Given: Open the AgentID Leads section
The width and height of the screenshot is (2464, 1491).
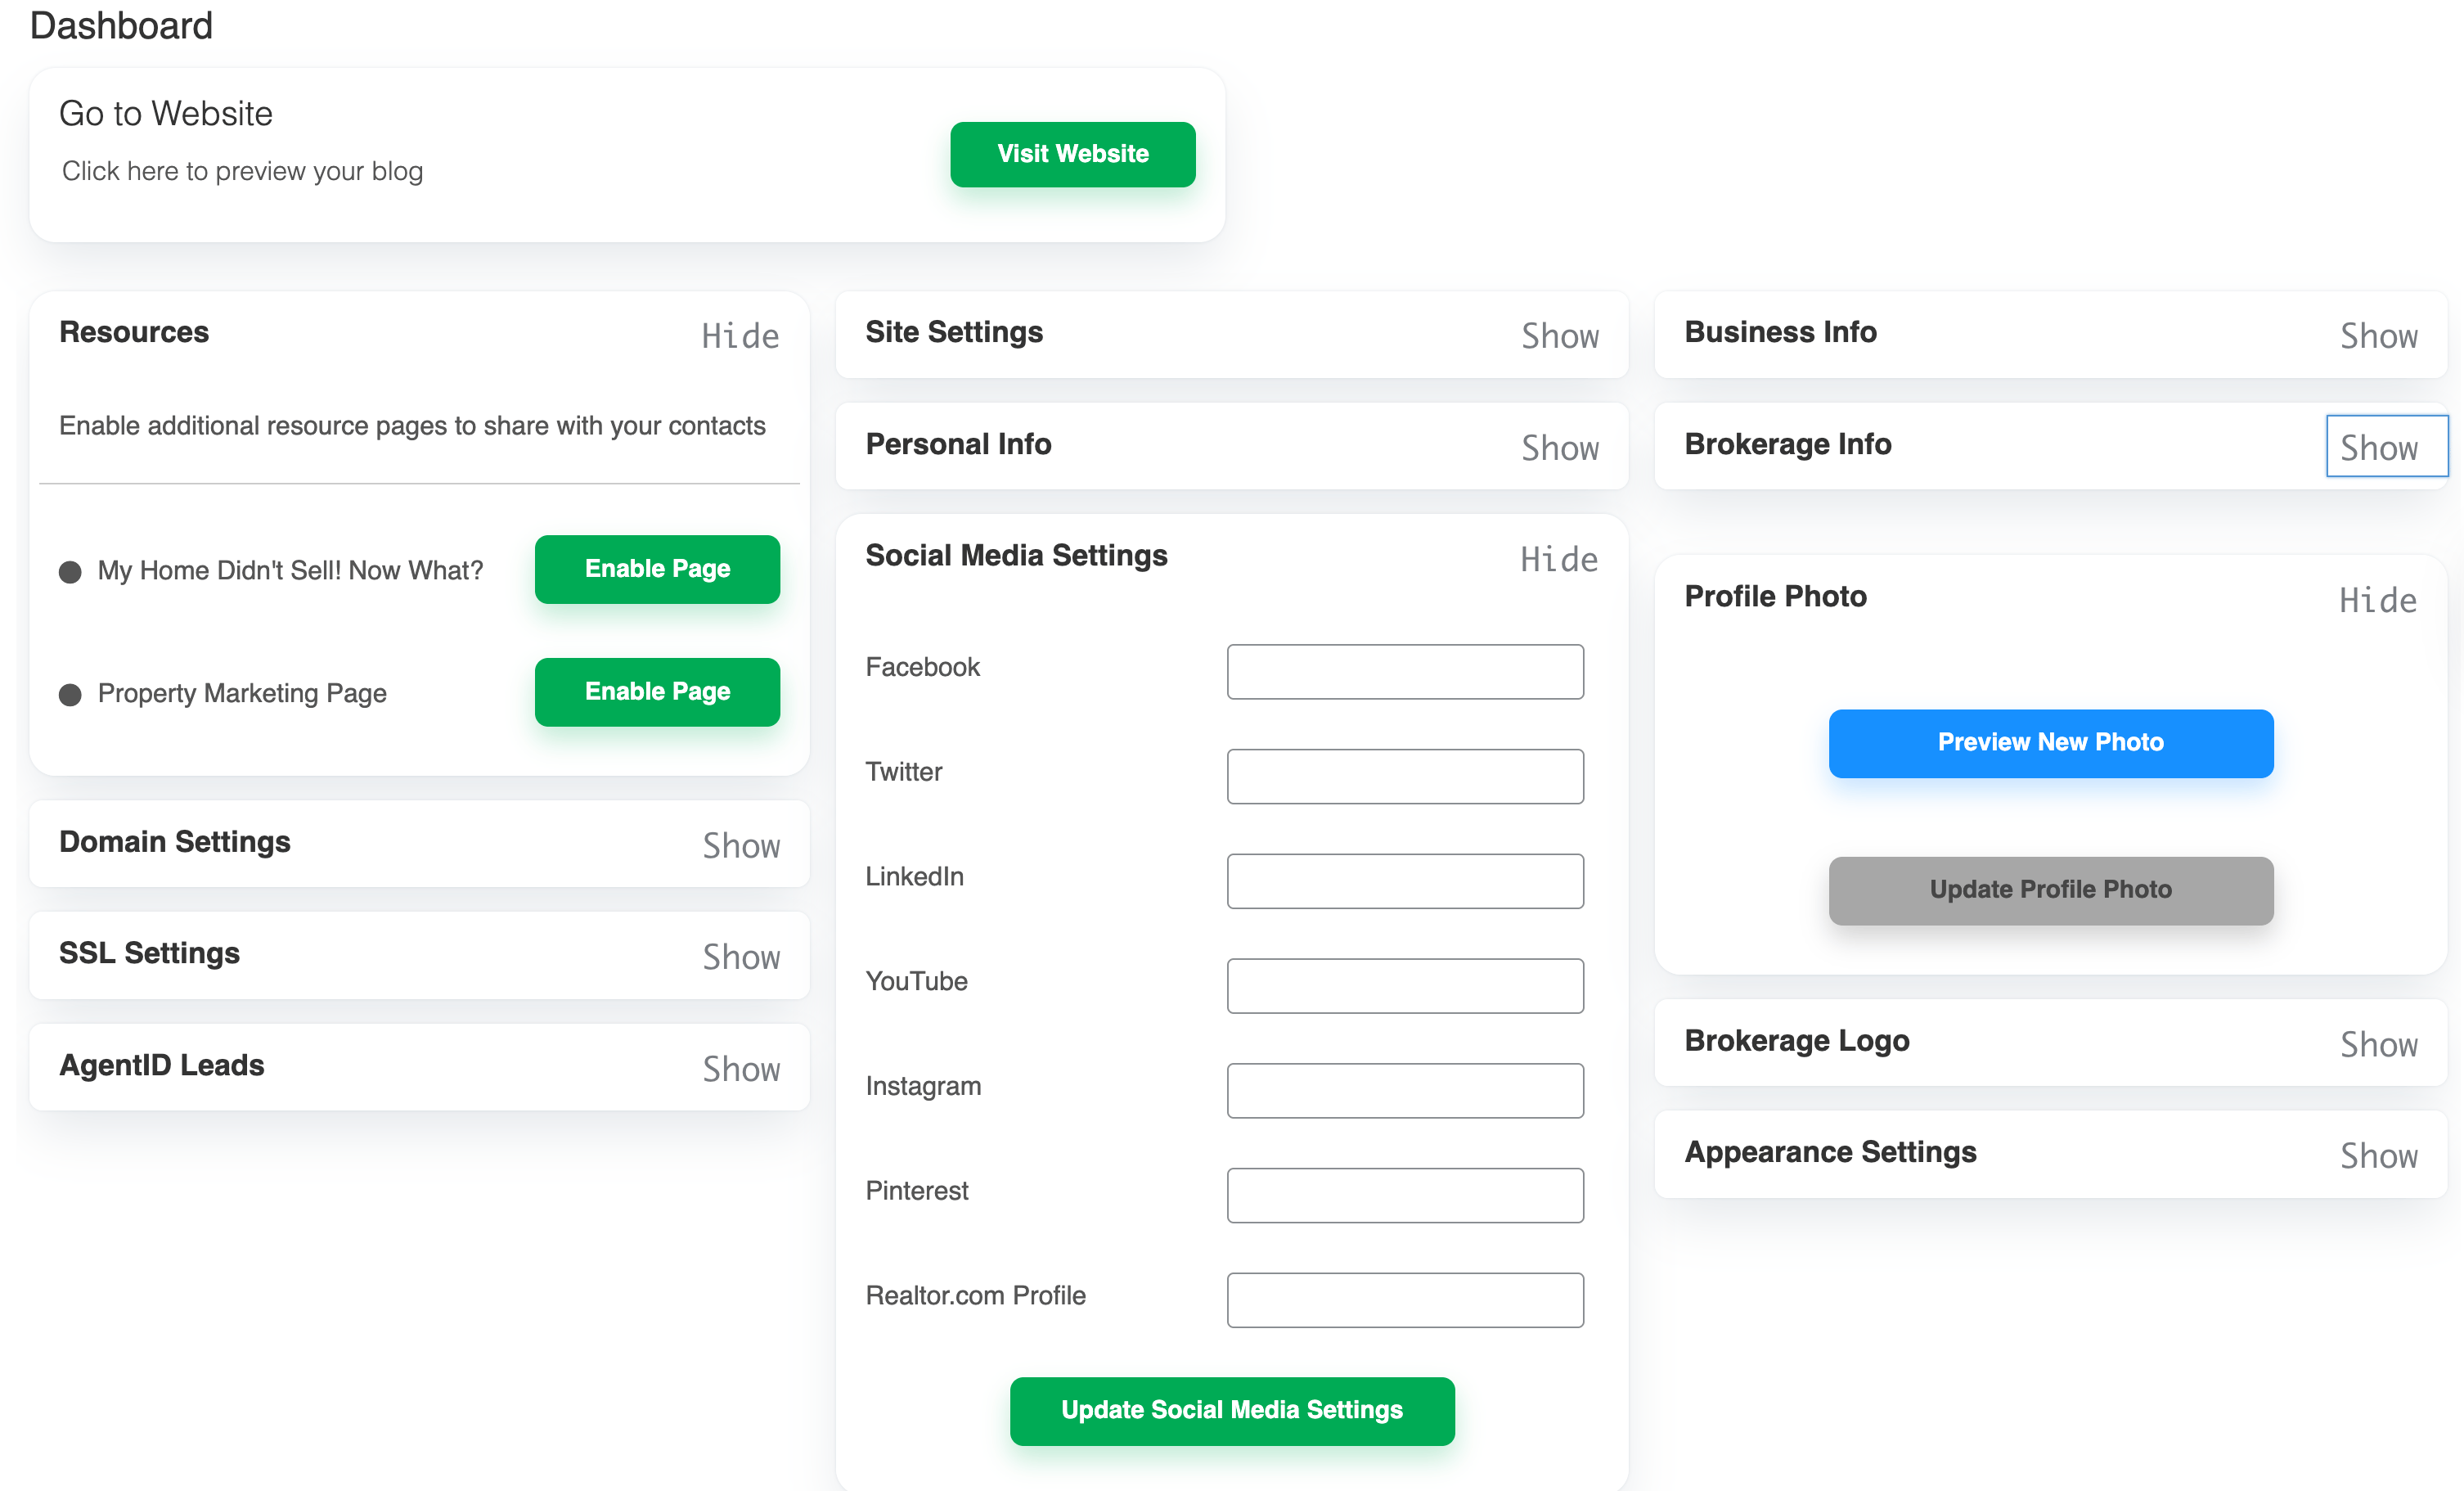Looking at the screenshot, I should point(740,1069).
